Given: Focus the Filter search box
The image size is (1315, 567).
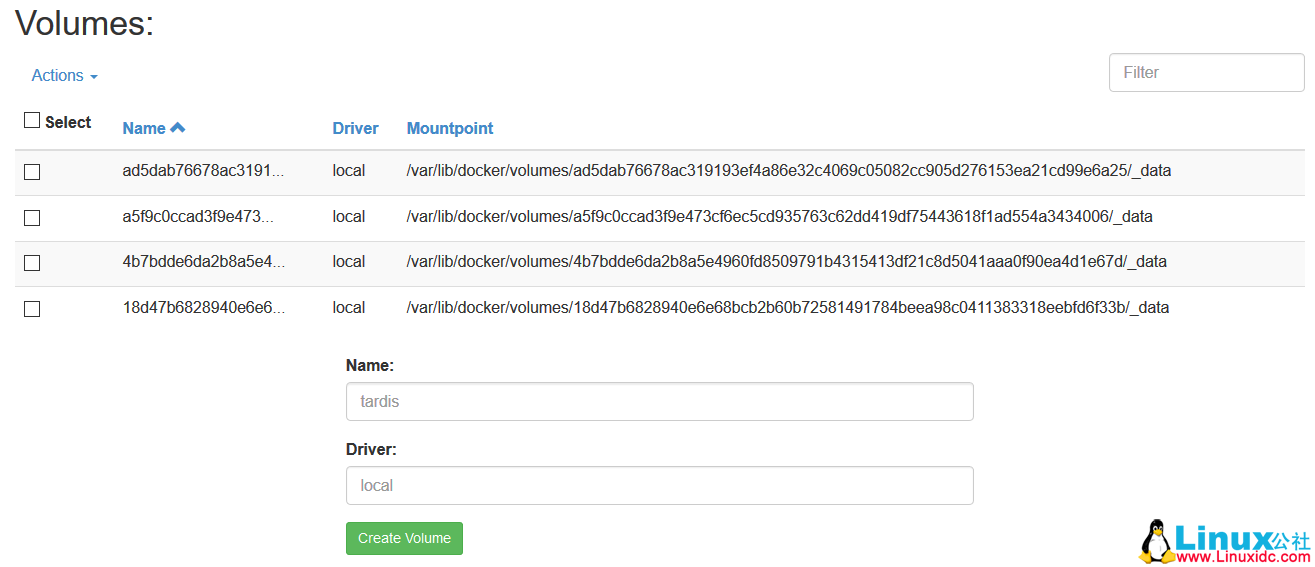Looking at the screenshot, I should click(1206, 73).
